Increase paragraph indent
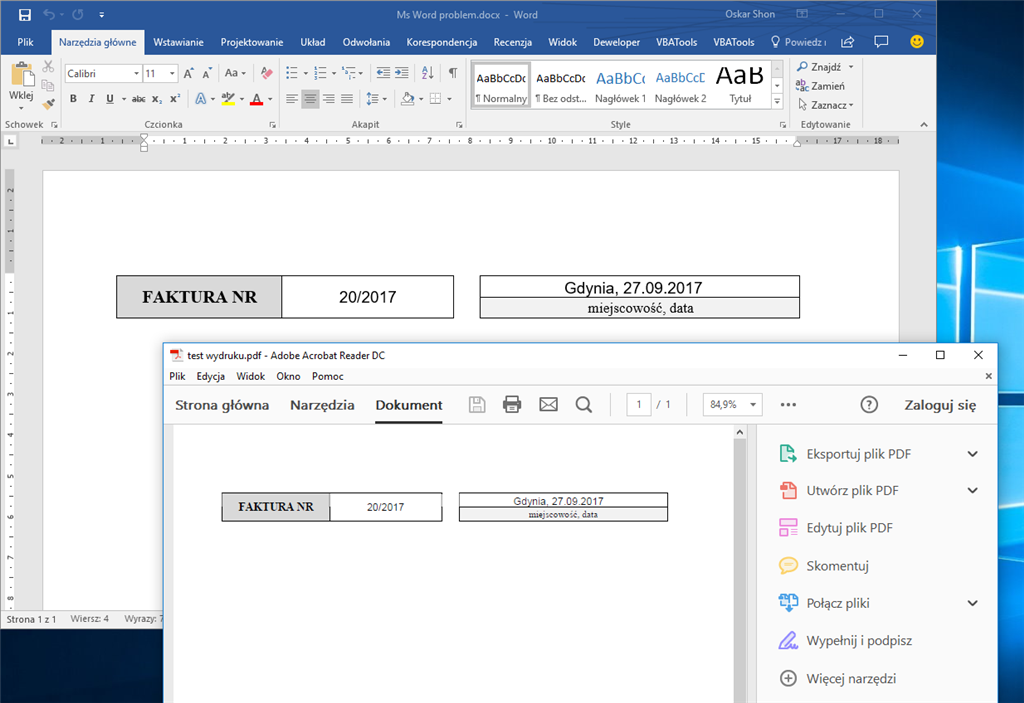Image resolution: width=1024 pixels, height=703 pixels. tap(402, 73)
